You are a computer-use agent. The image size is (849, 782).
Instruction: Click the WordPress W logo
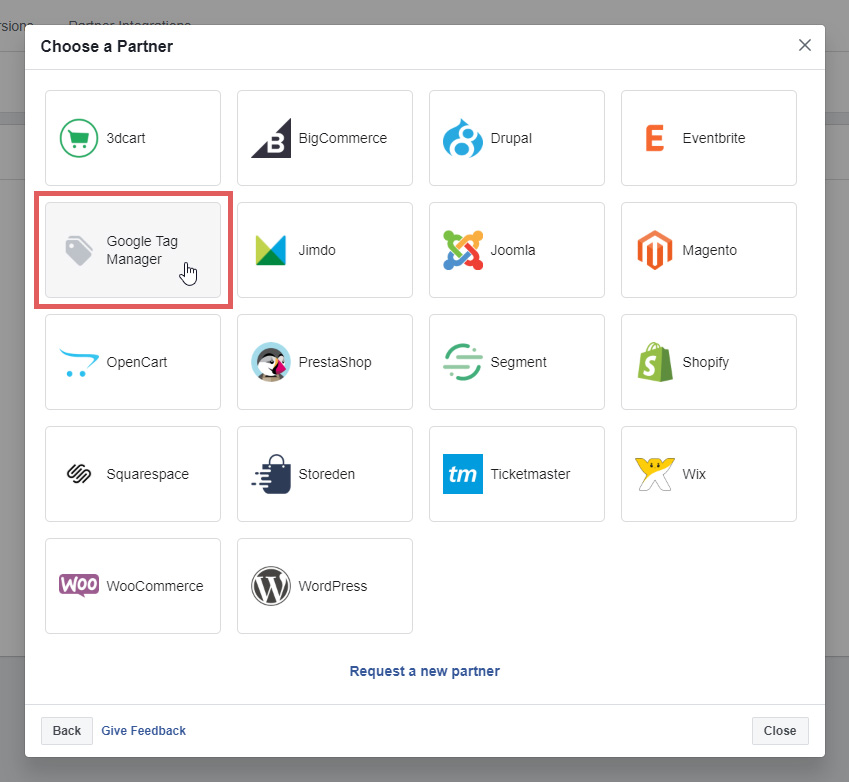271,586
